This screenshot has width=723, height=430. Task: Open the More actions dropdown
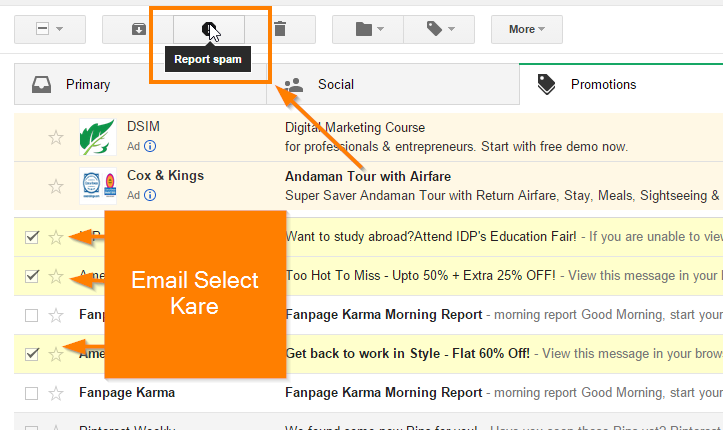(527, 29)
